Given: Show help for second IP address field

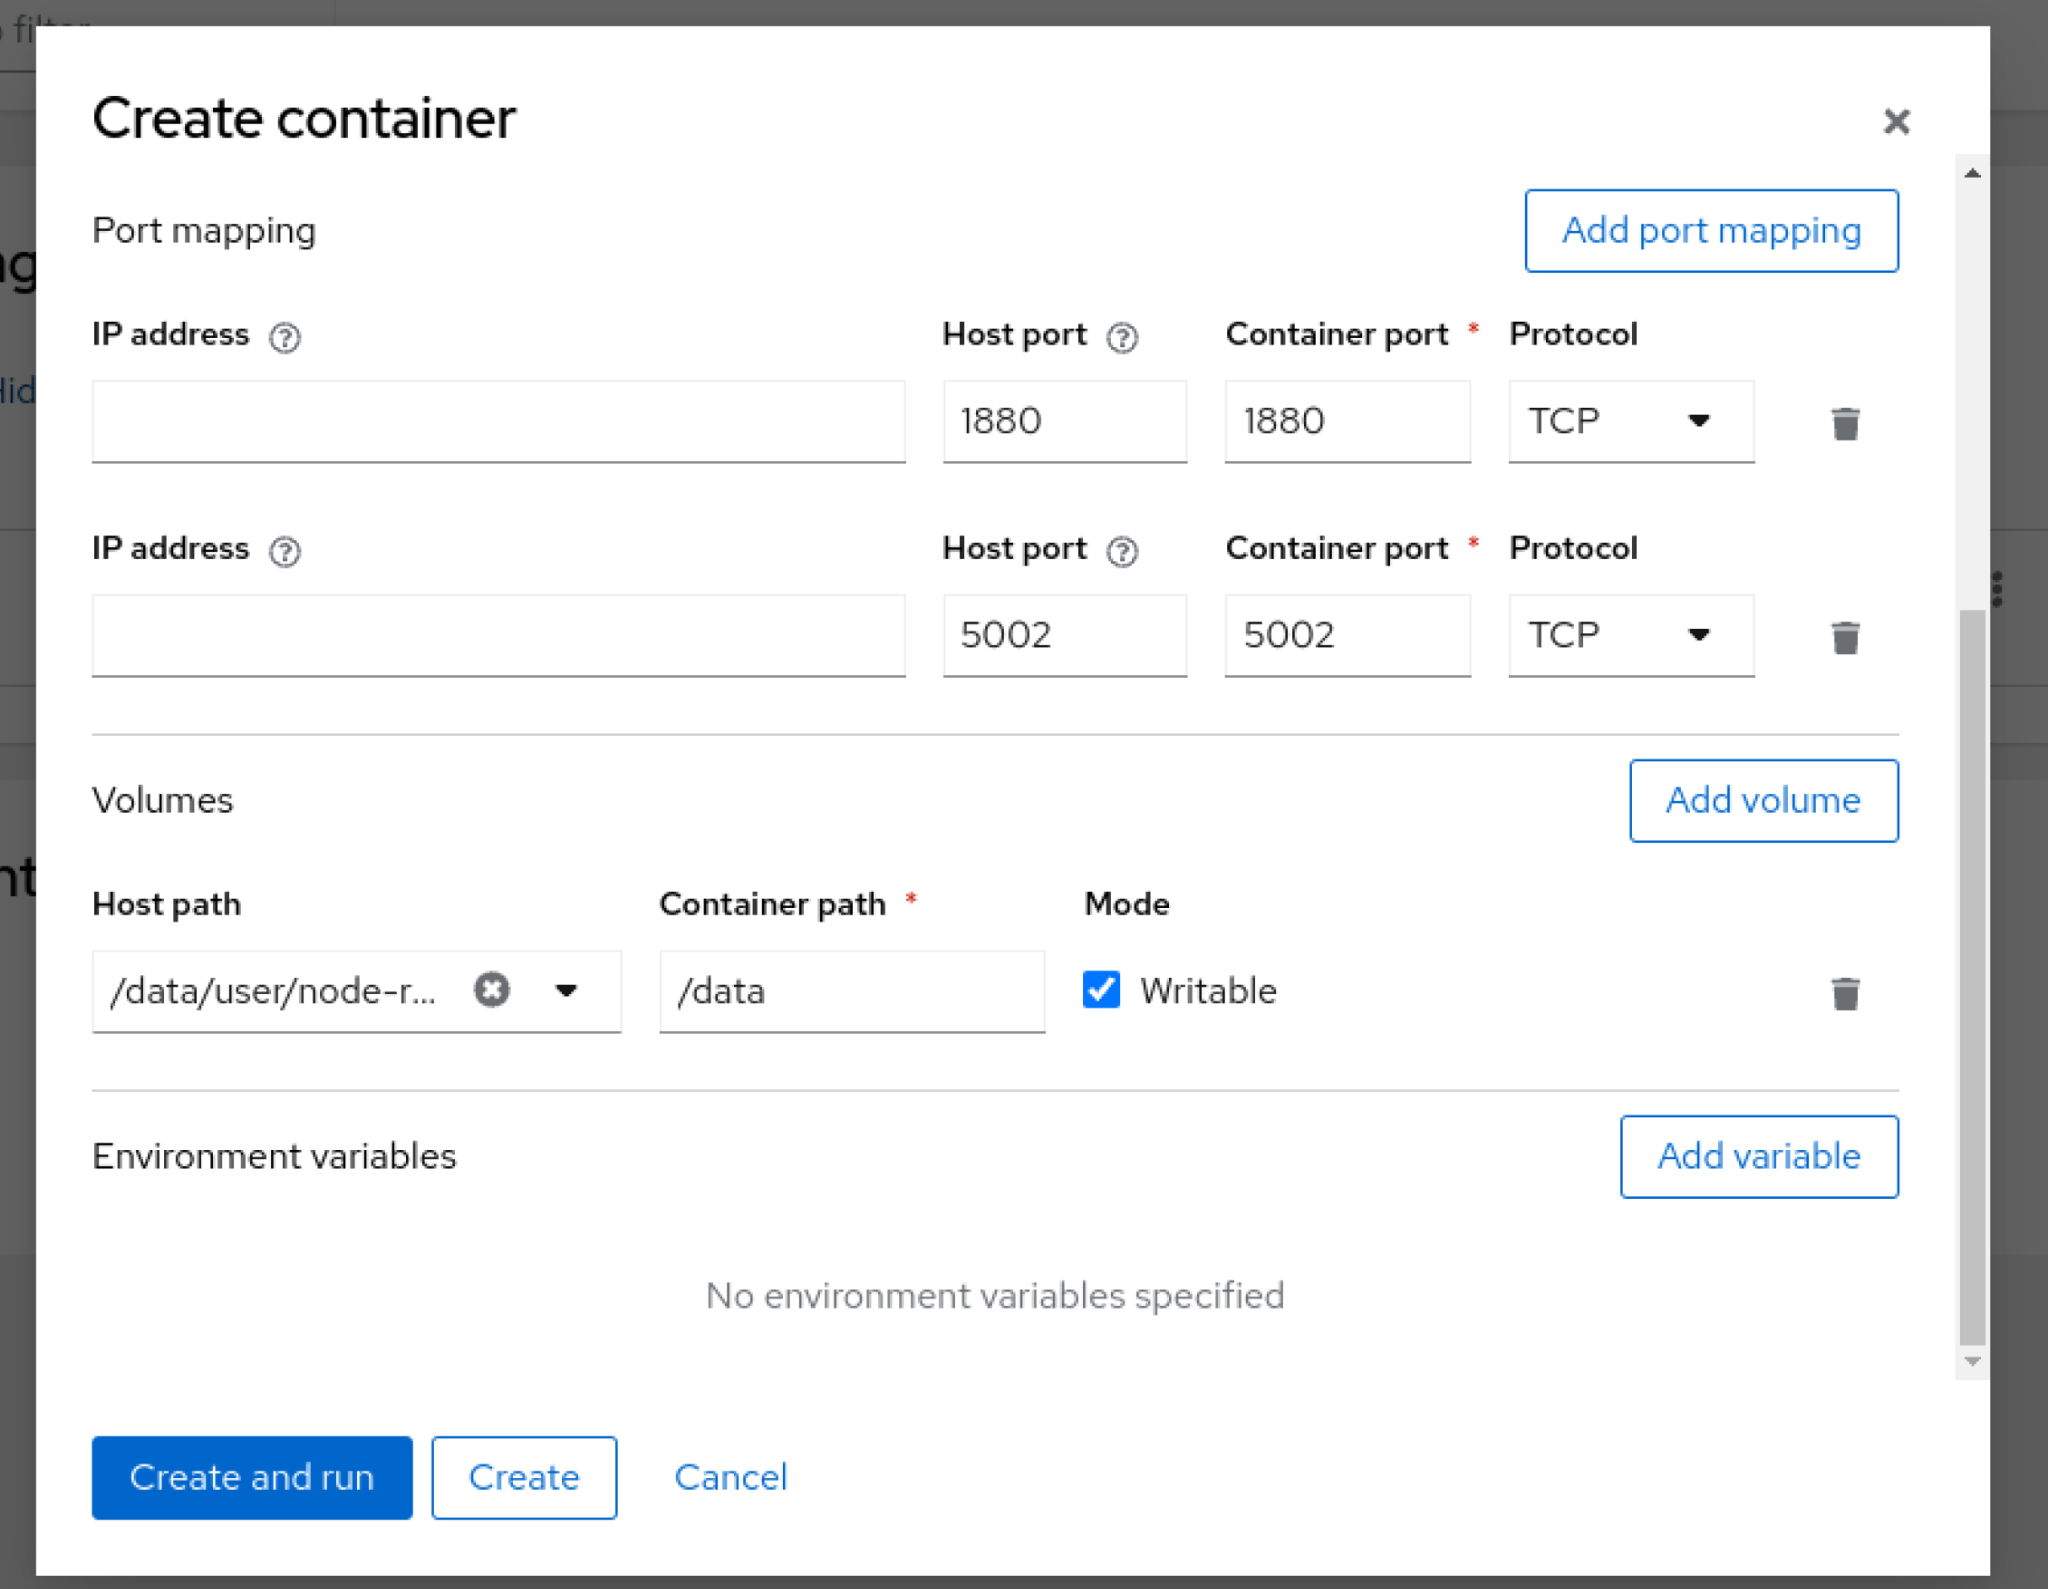Looking at the screenshot, I should pyautogui.click(x=285, y=551).
